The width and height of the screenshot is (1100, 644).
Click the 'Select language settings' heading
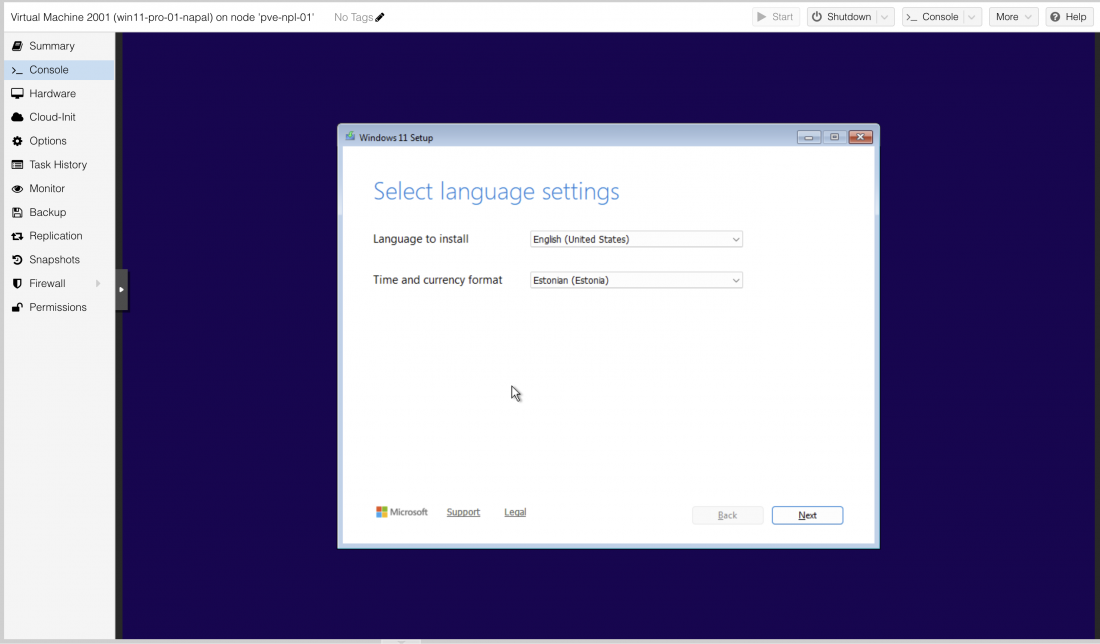[x=496, y=192]
